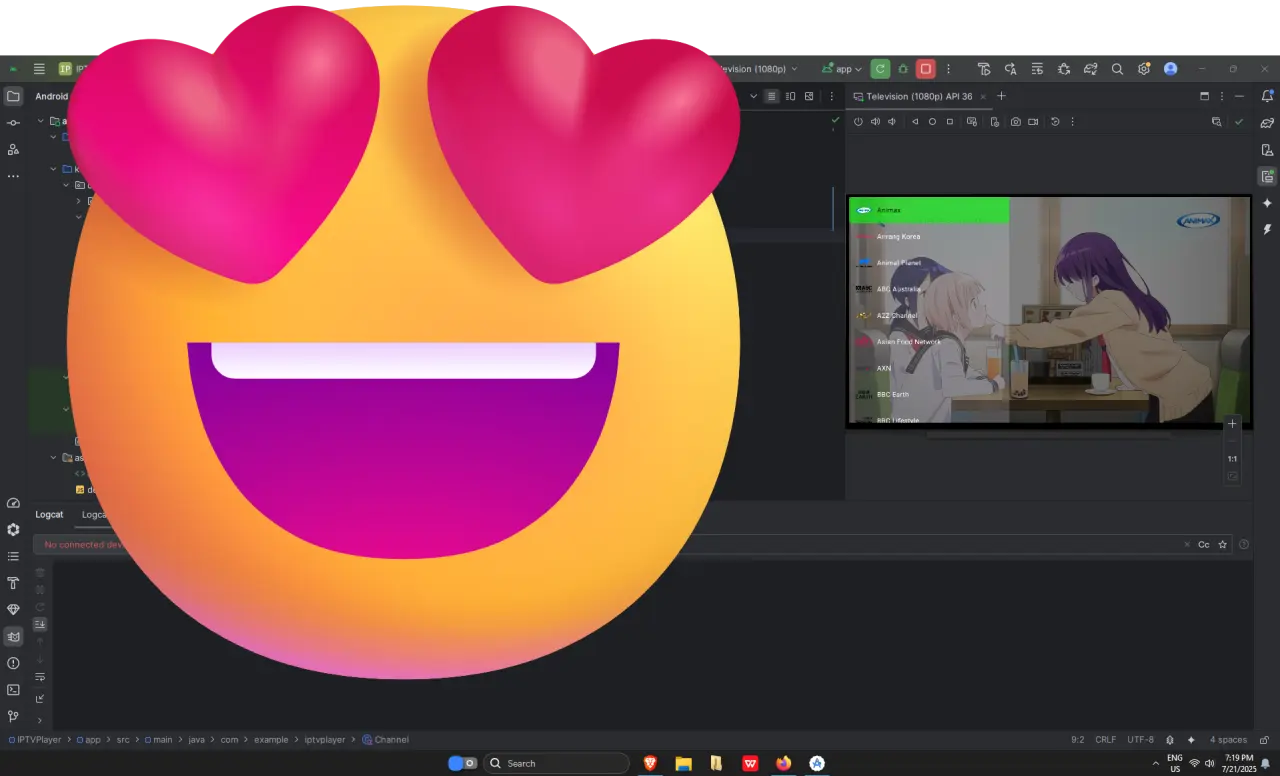1280x776 pixels.
Task: Open the Commit tool window
Action: click(13, 122)
